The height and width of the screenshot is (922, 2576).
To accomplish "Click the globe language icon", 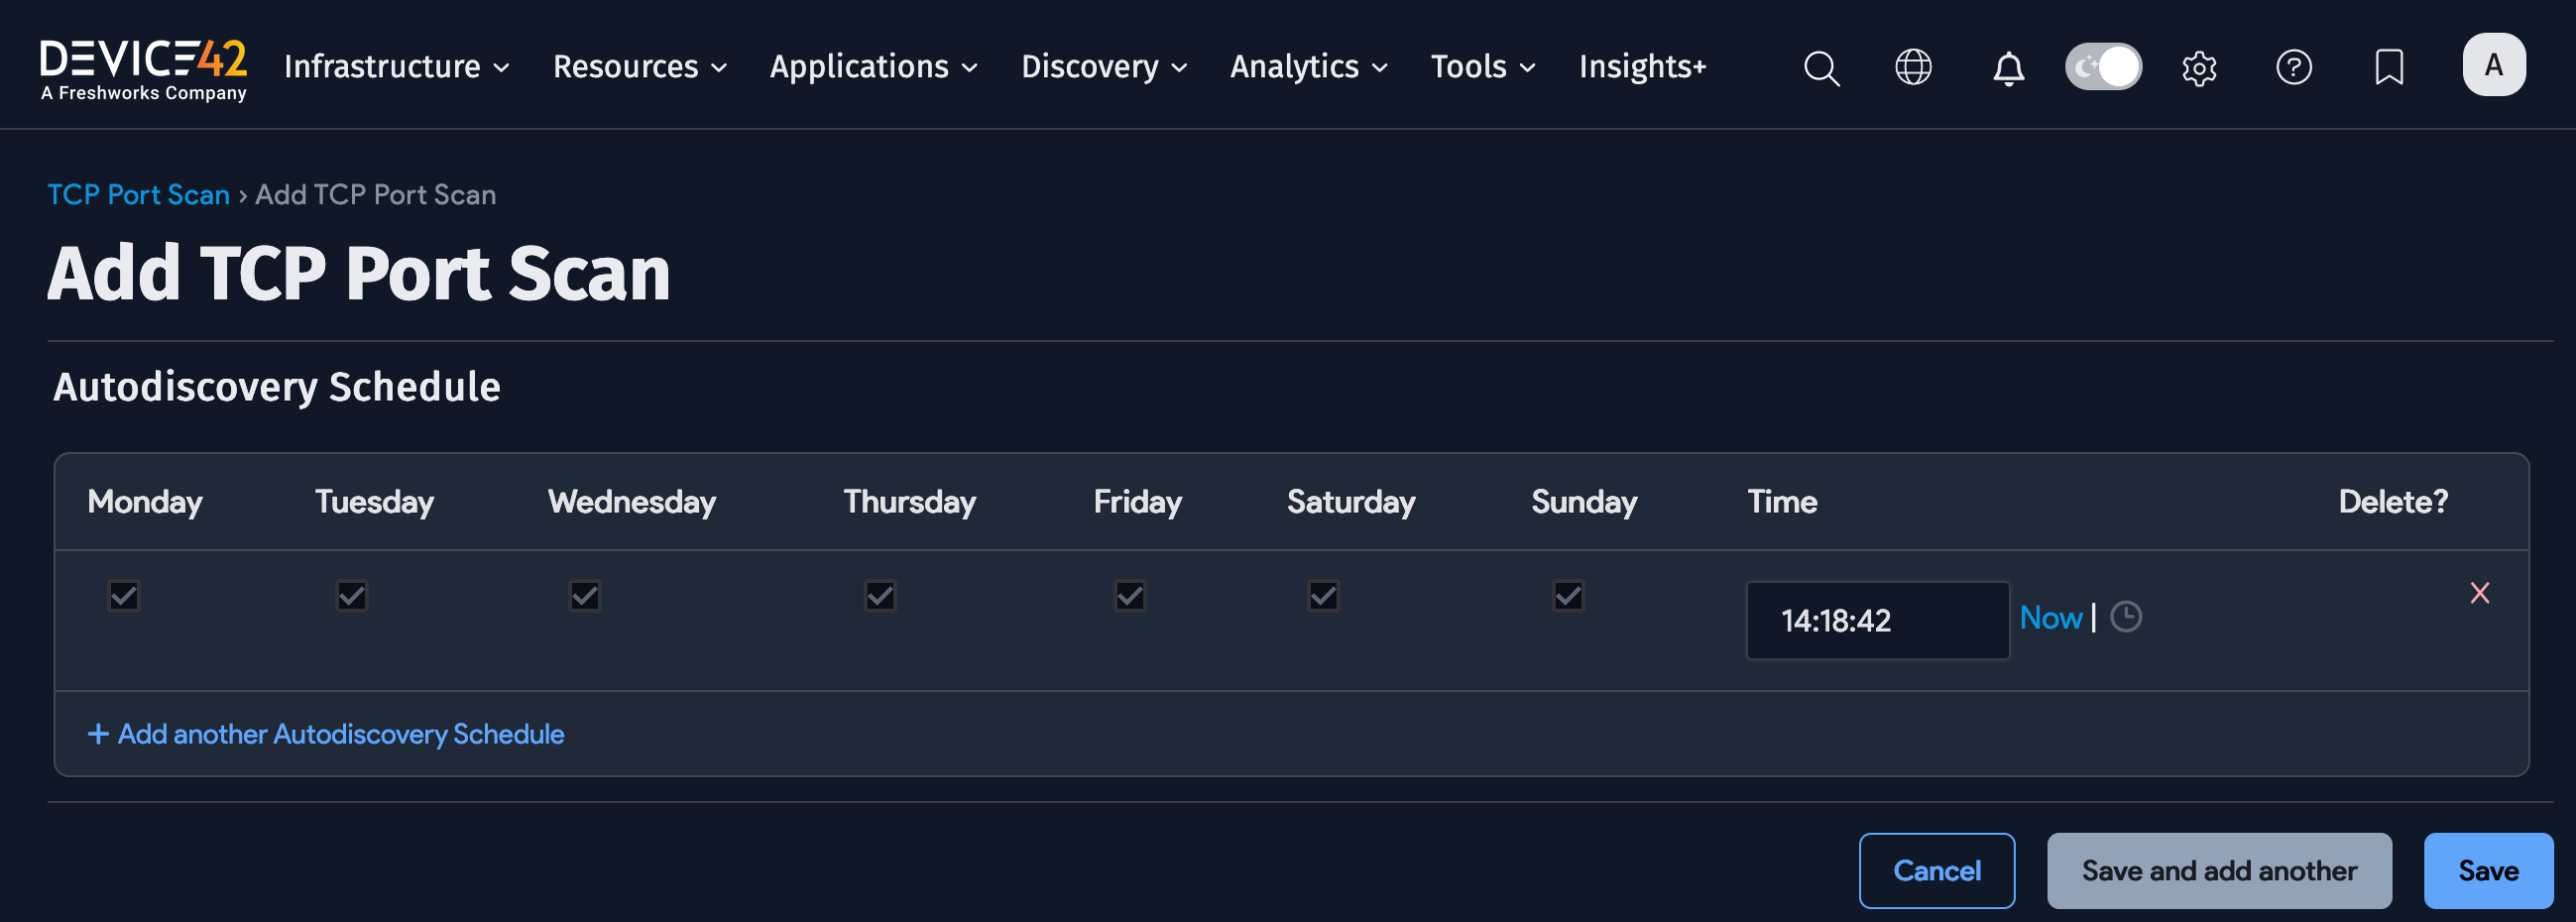I will [1913, 67].
